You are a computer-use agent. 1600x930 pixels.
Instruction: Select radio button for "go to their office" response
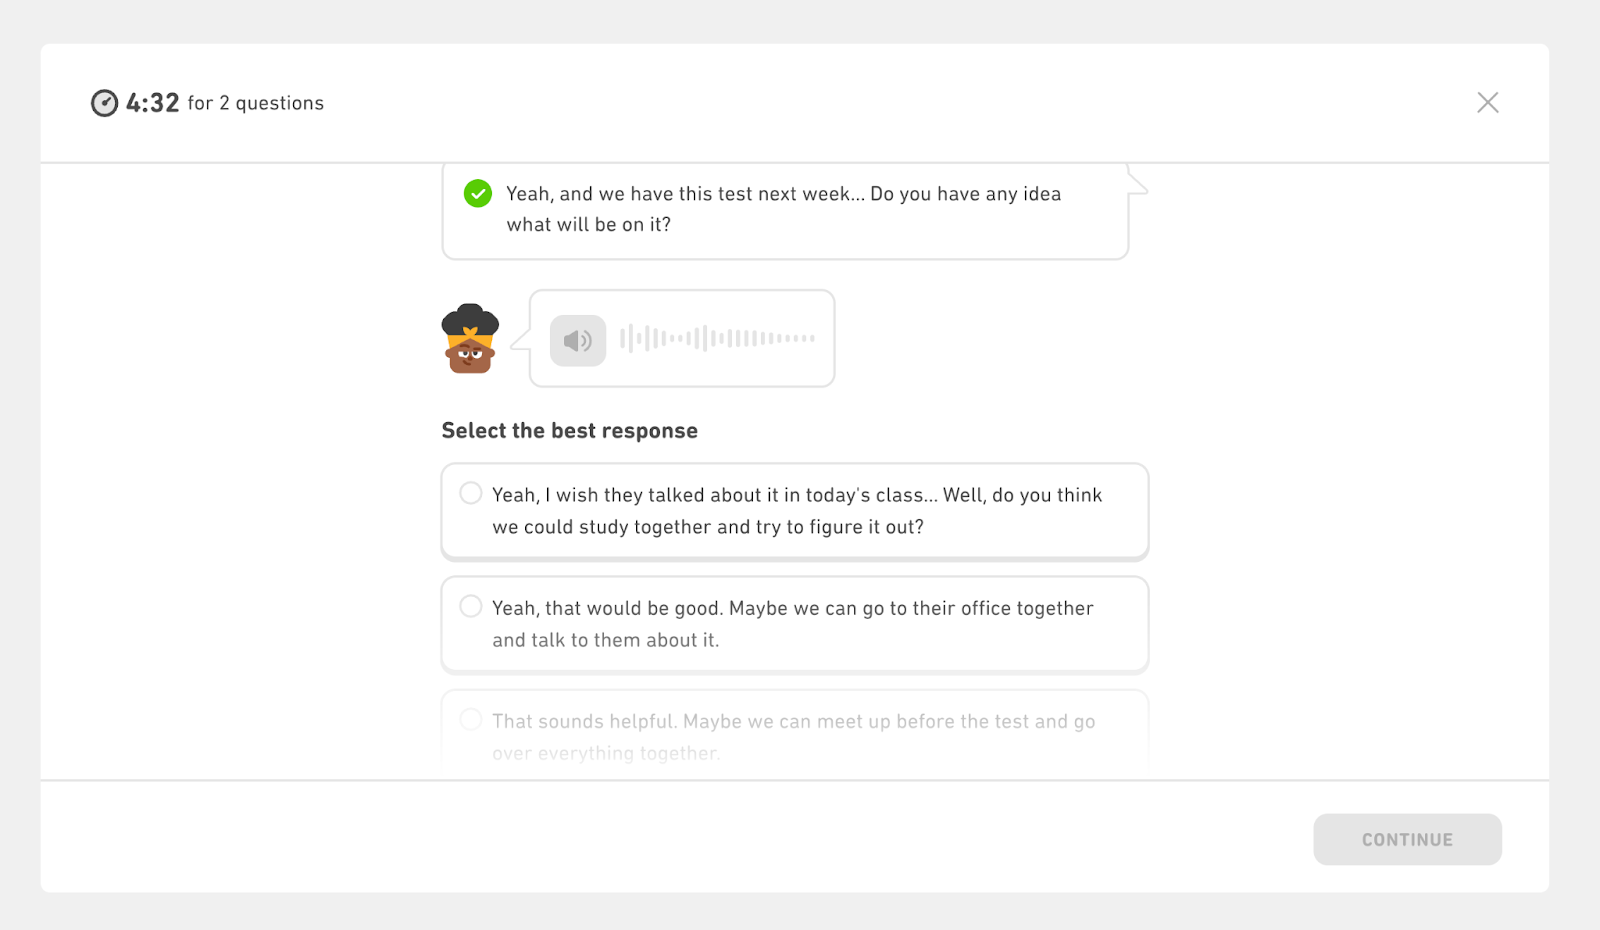tap(471, 607)
